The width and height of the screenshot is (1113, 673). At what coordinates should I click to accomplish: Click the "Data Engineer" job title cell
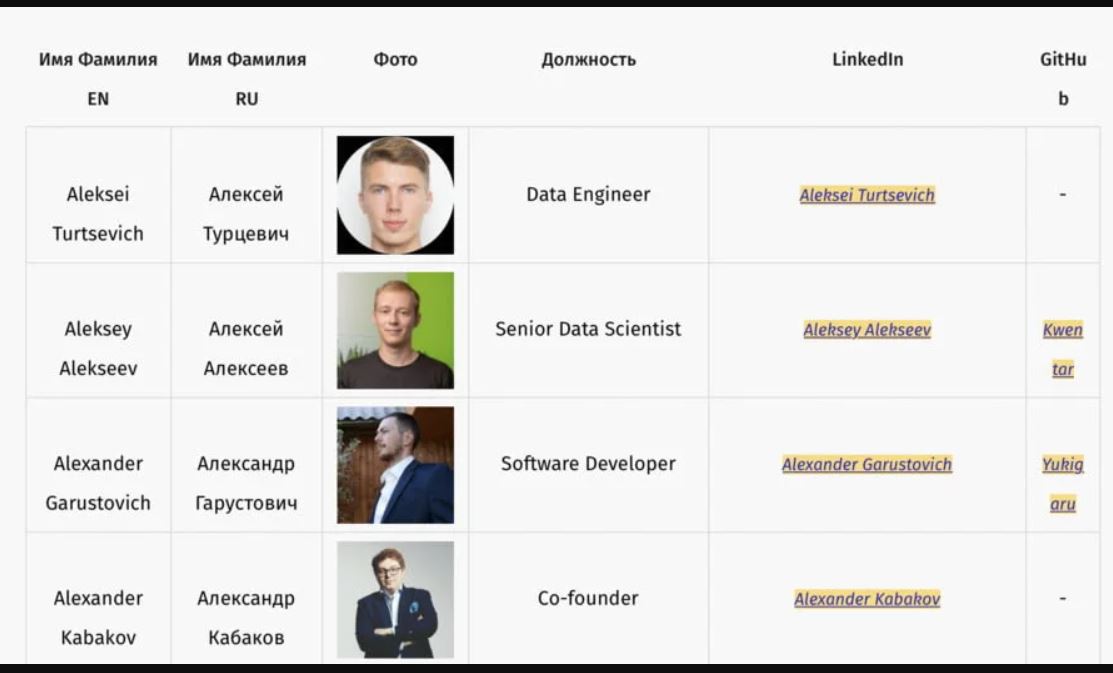588,195
